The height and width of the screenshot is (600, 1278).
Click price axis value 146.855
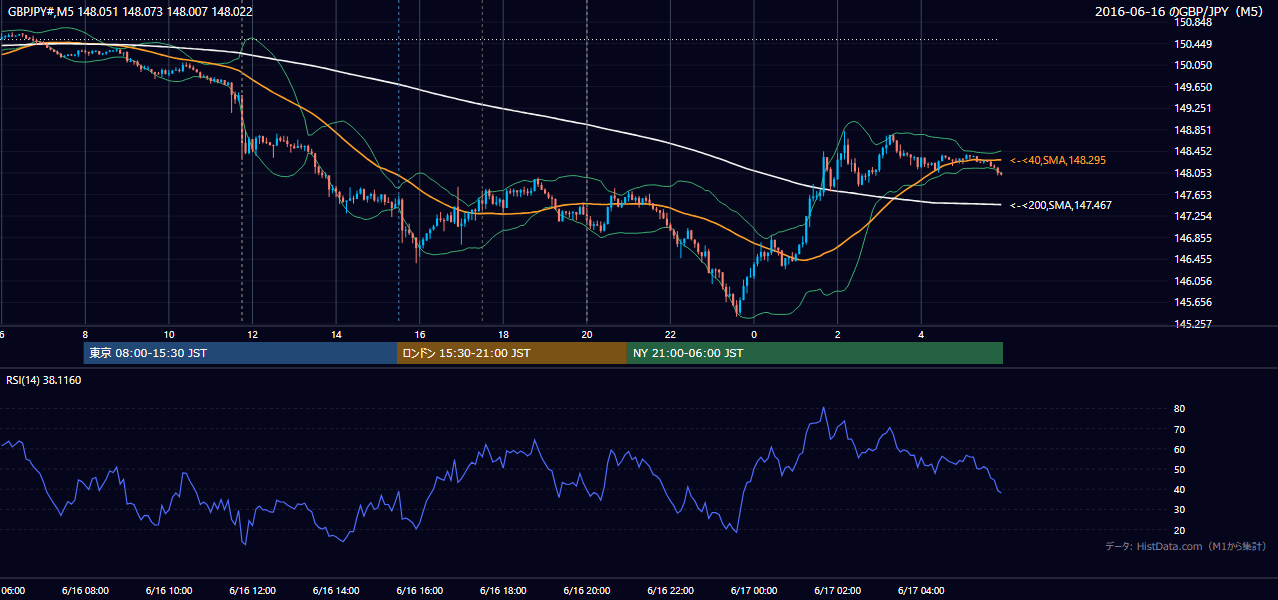click(1192, 238)
